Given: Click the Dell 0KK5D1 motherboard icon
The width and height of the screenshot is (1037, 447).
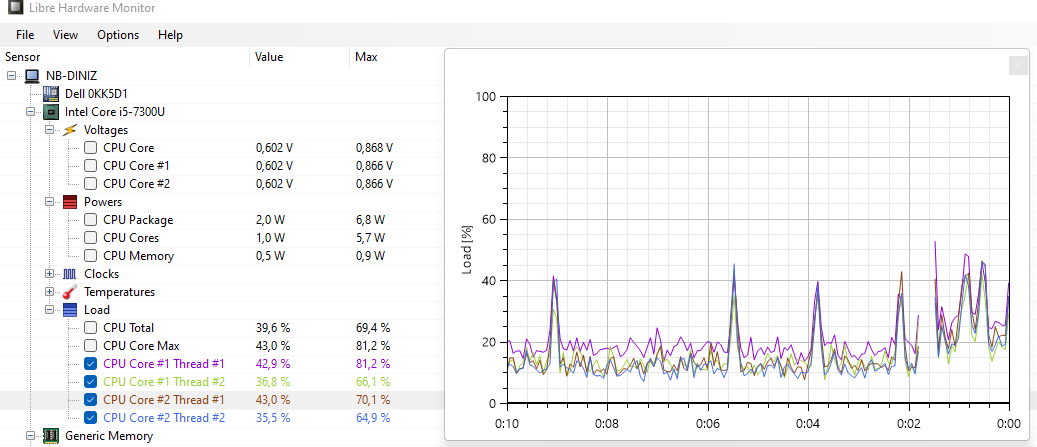Looking at the screenshot, I should point(51,94).
